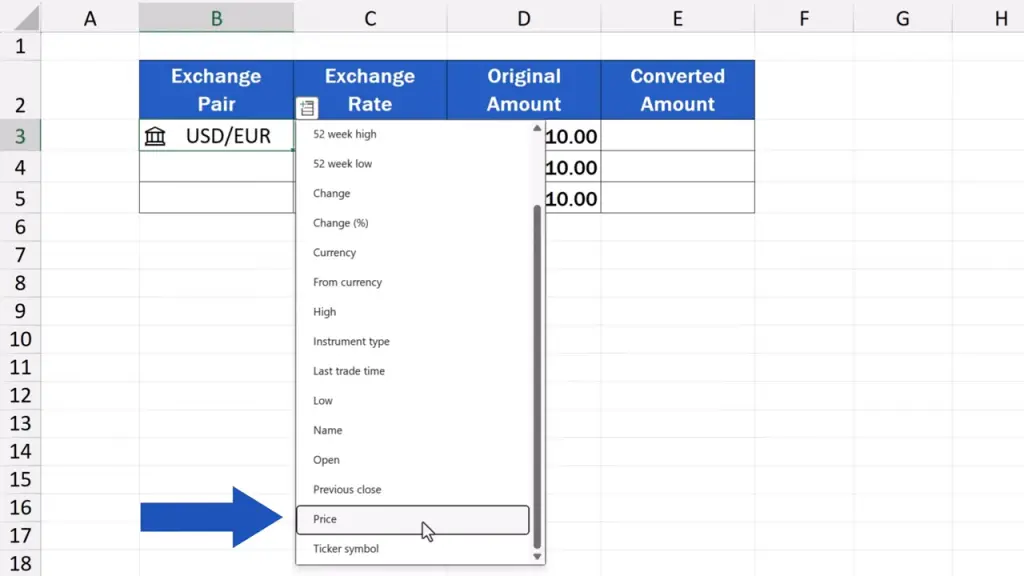Pick the Previous close field
The image size is (1024, 576).
click(x=347, y=490)
